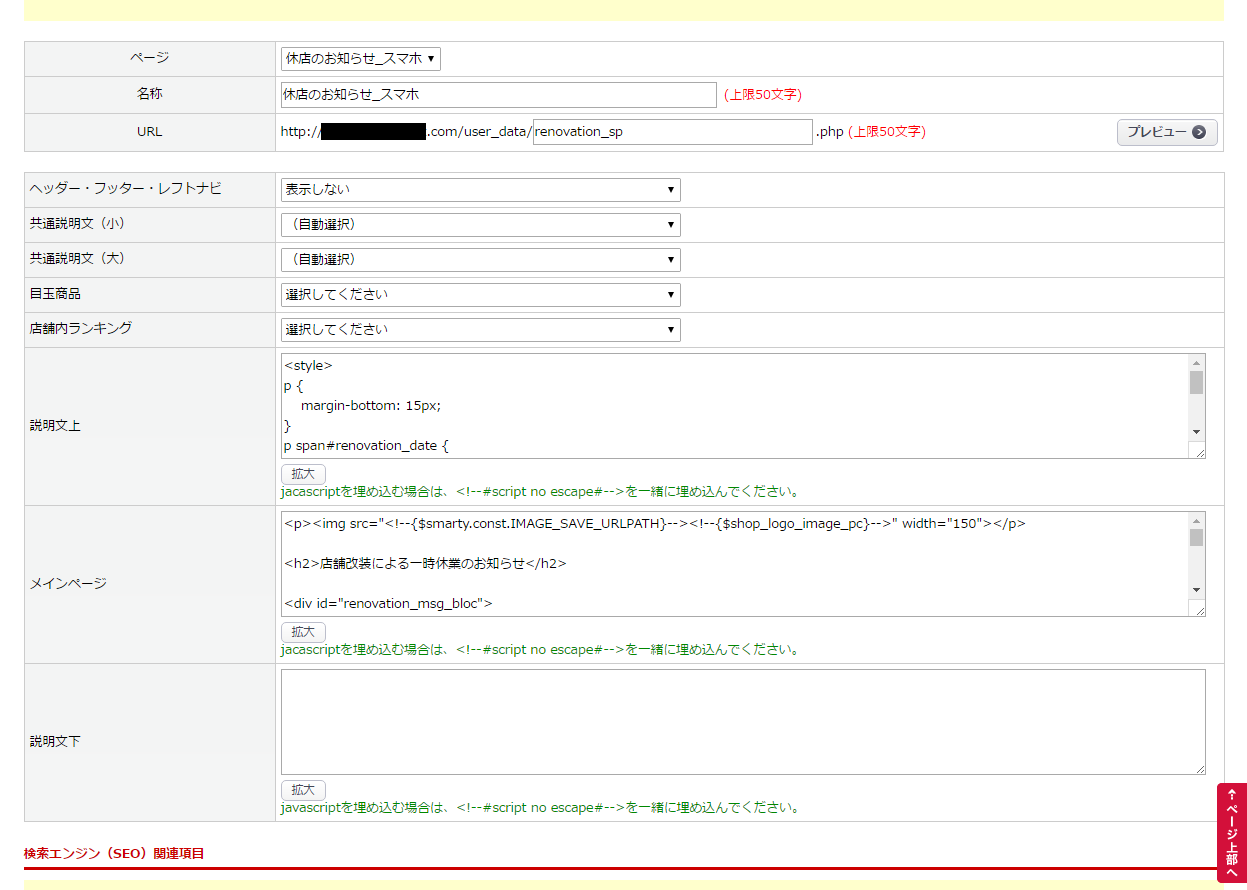Expand the 共通説明文（小） dropdown
The width and height of the screenshot is (1247, 890).
[480, 225]
